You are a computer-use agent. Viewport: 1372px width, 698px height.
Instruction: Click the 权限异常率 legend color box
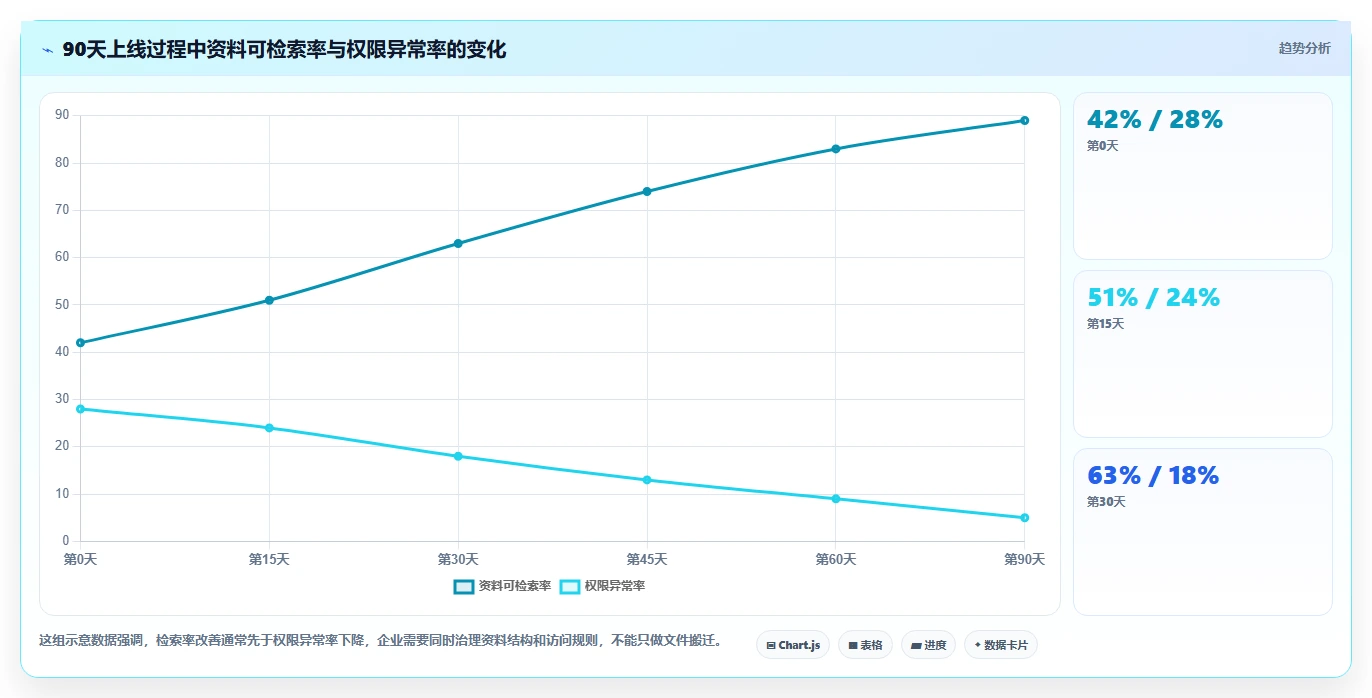pos(570,586)
